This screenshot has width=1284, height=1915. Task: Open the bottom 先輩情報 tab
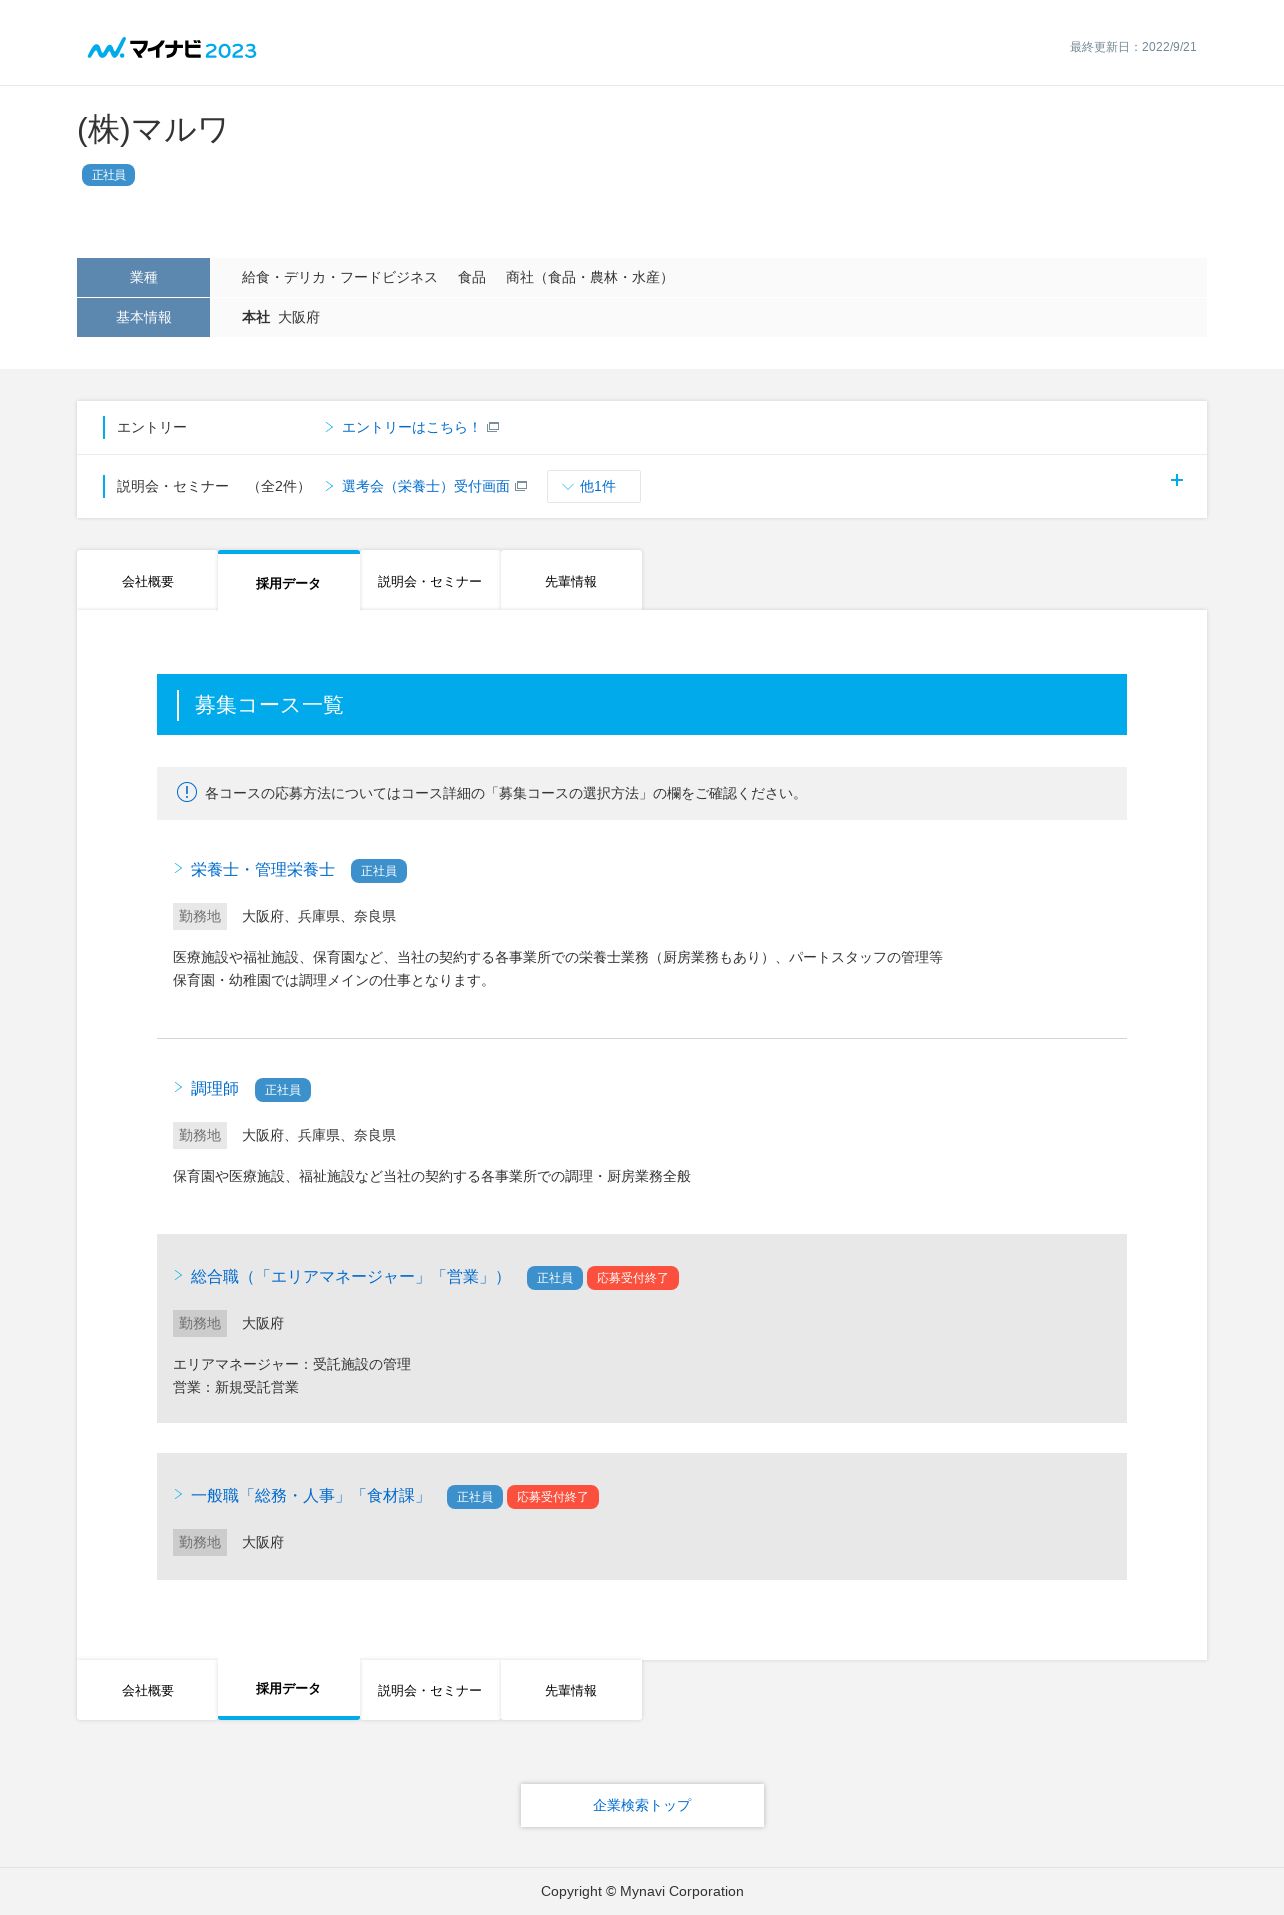tap(571, 1690)
